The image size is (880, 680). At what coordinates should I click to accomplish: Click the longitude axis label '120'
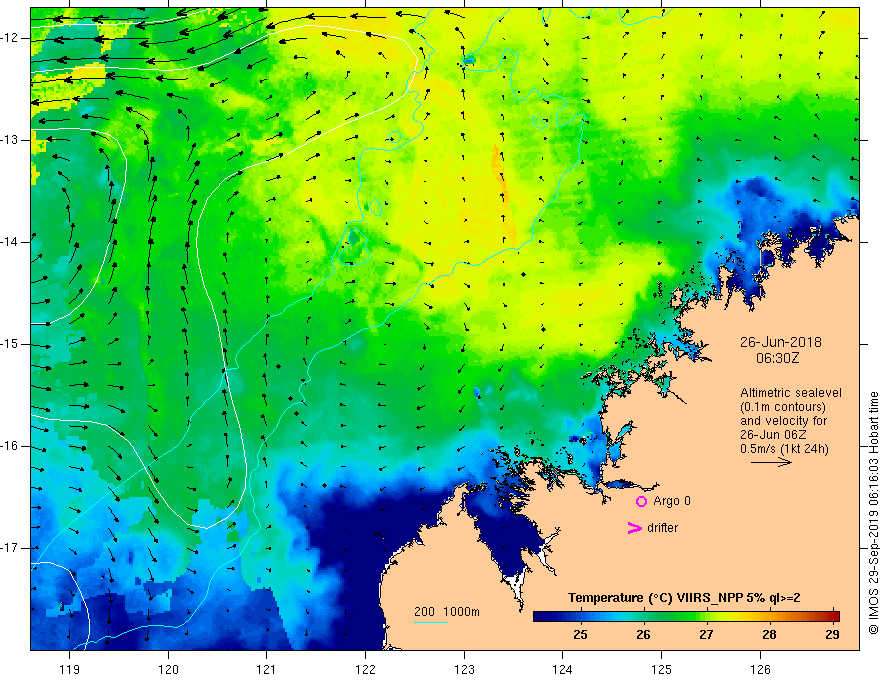(x=168, y=669)
